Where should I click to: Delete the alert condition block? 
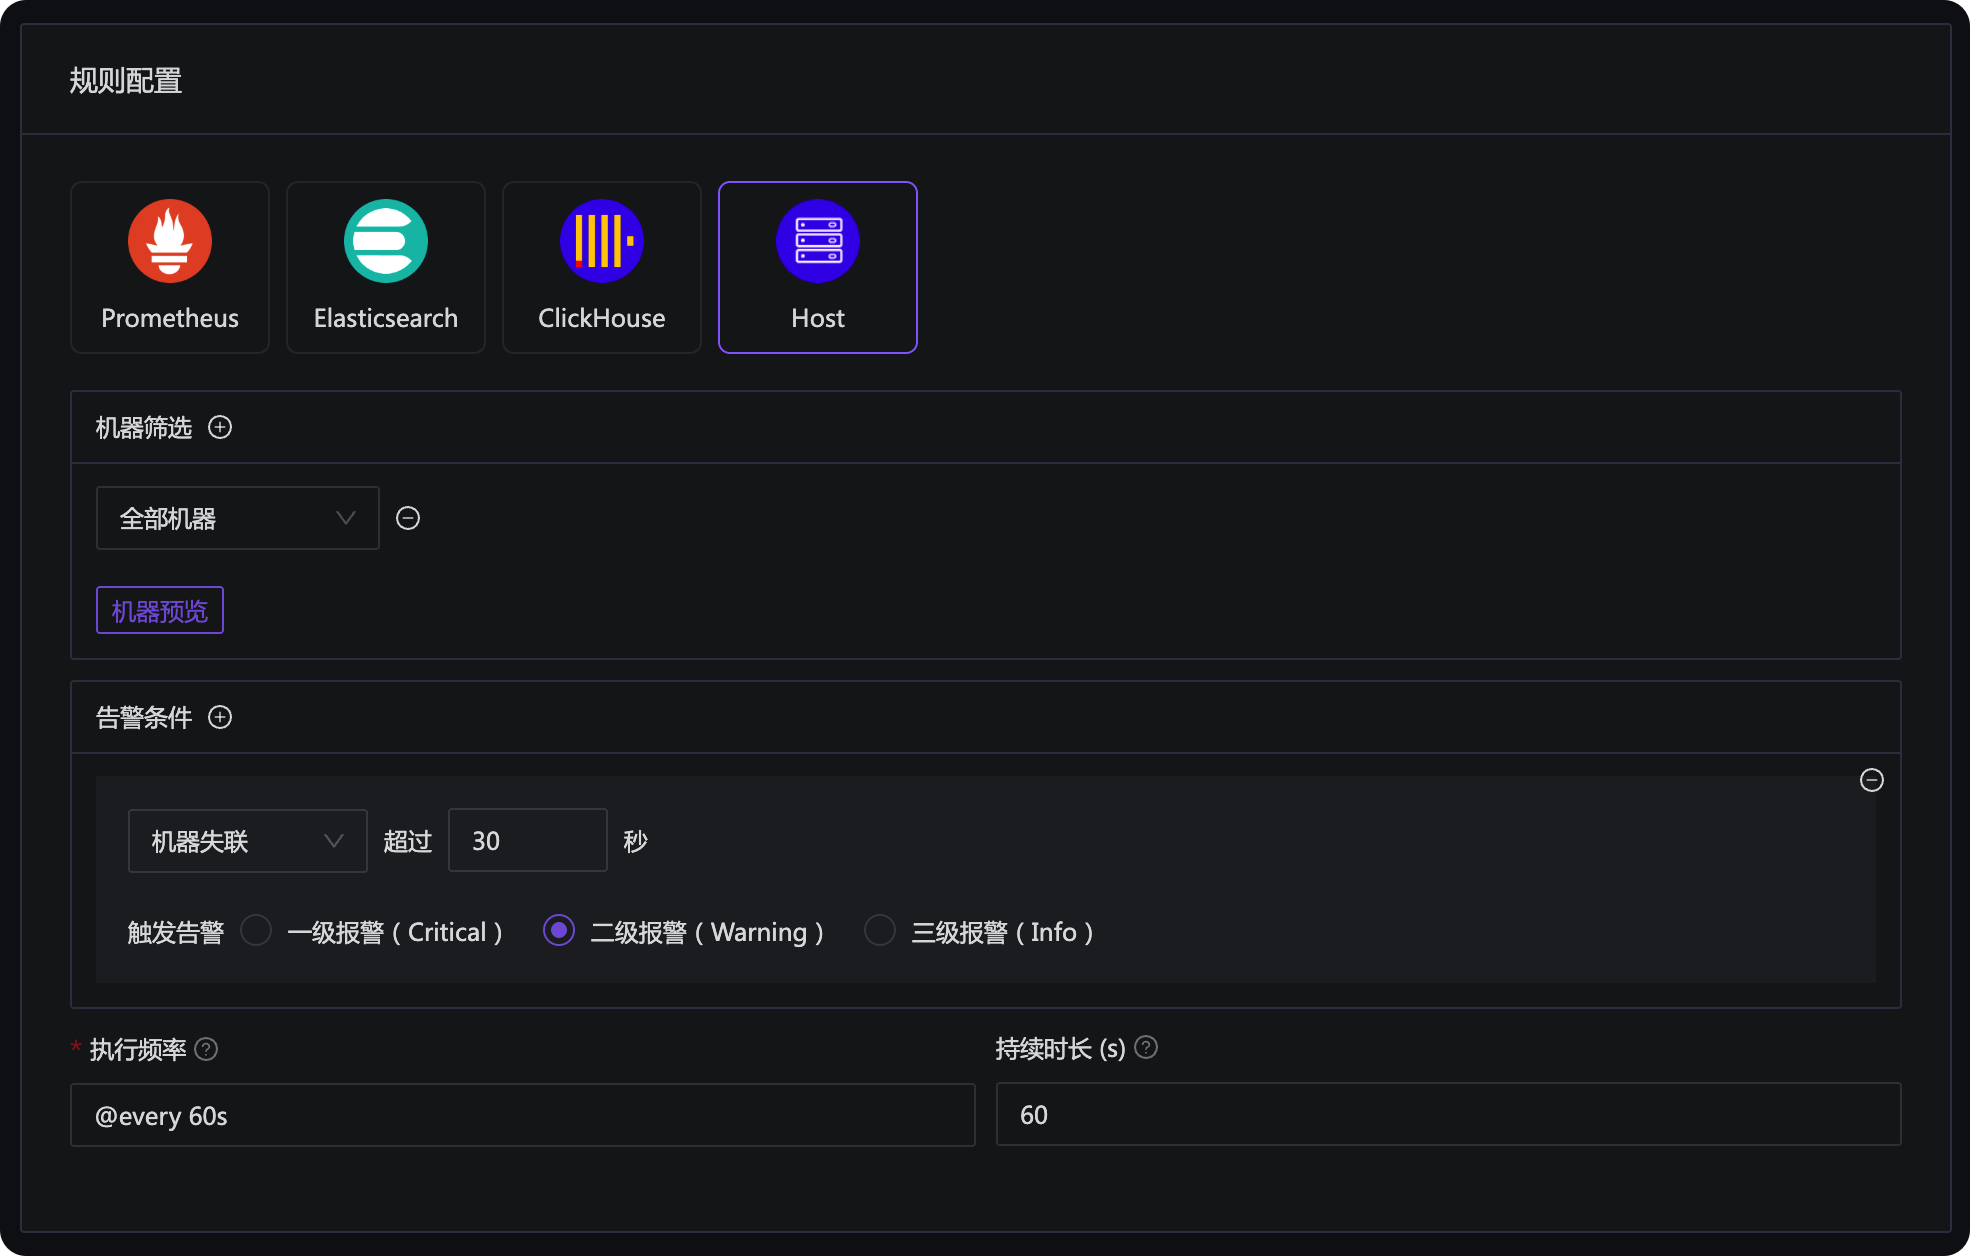coord(1871,780)
